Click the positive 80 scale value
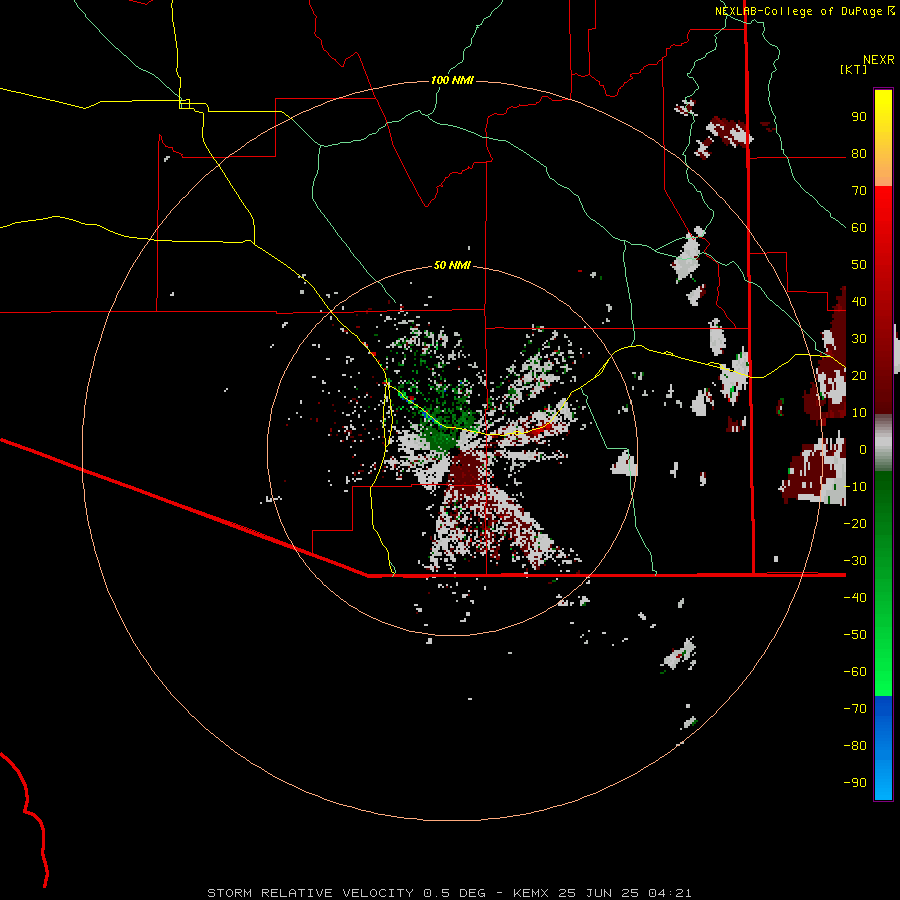This screenshot has height=900, width=900. tap(859, 154)
